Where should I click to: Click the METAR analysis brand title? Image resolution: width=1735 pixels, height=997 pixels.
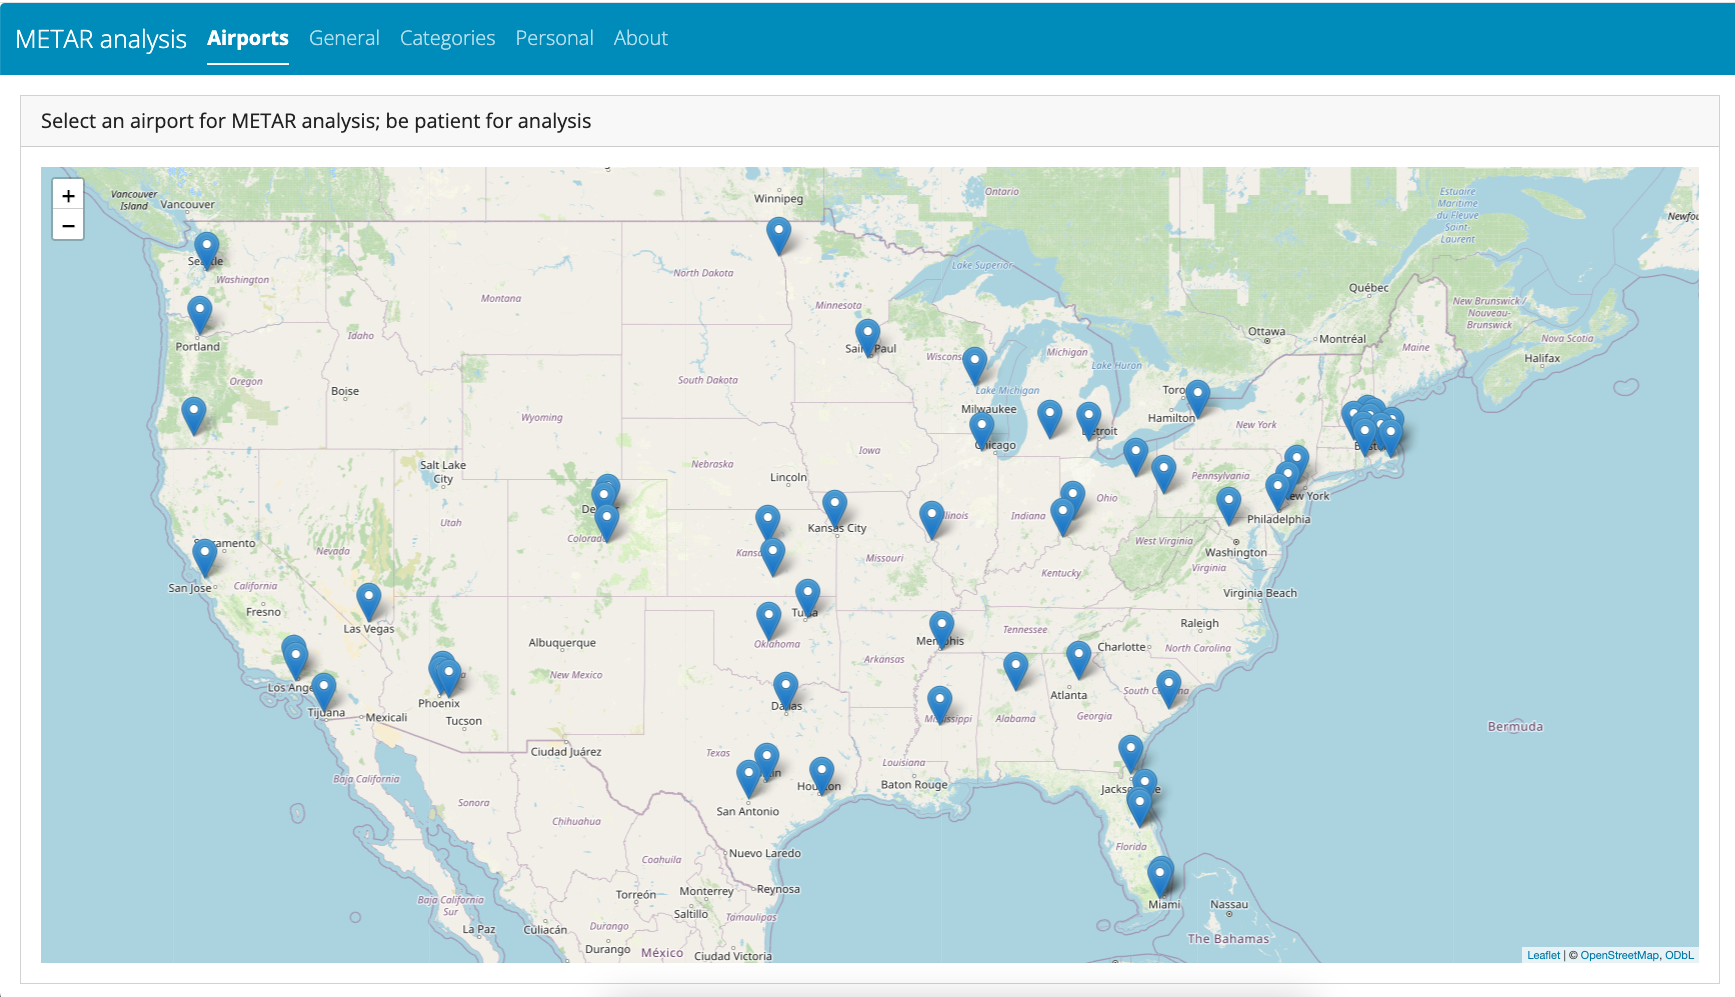[101, 39]
